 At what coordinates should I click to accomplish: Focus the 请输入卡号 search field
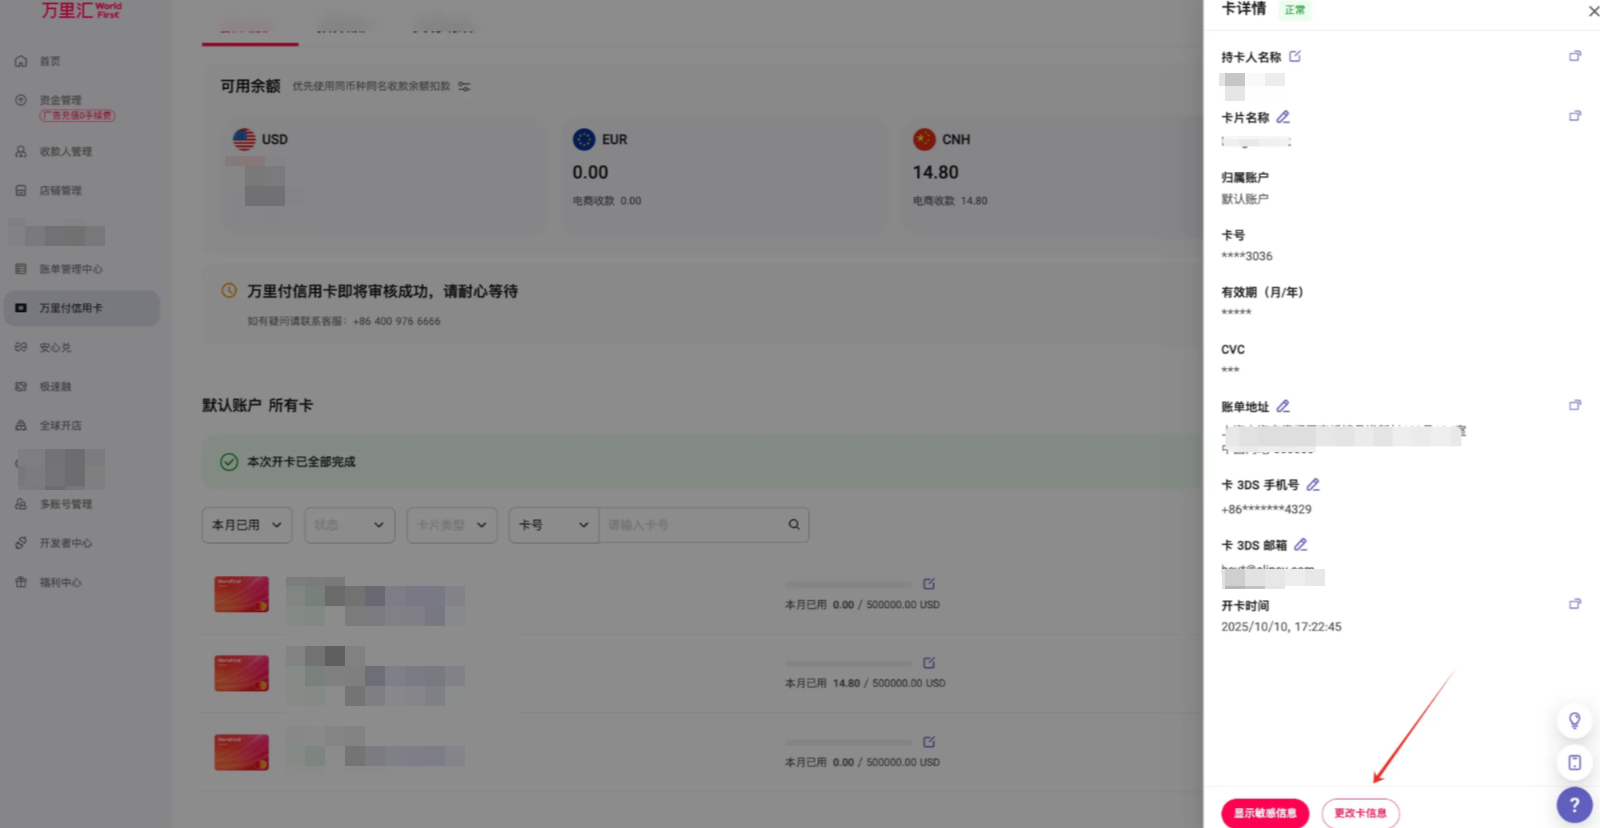click(690, 525)
